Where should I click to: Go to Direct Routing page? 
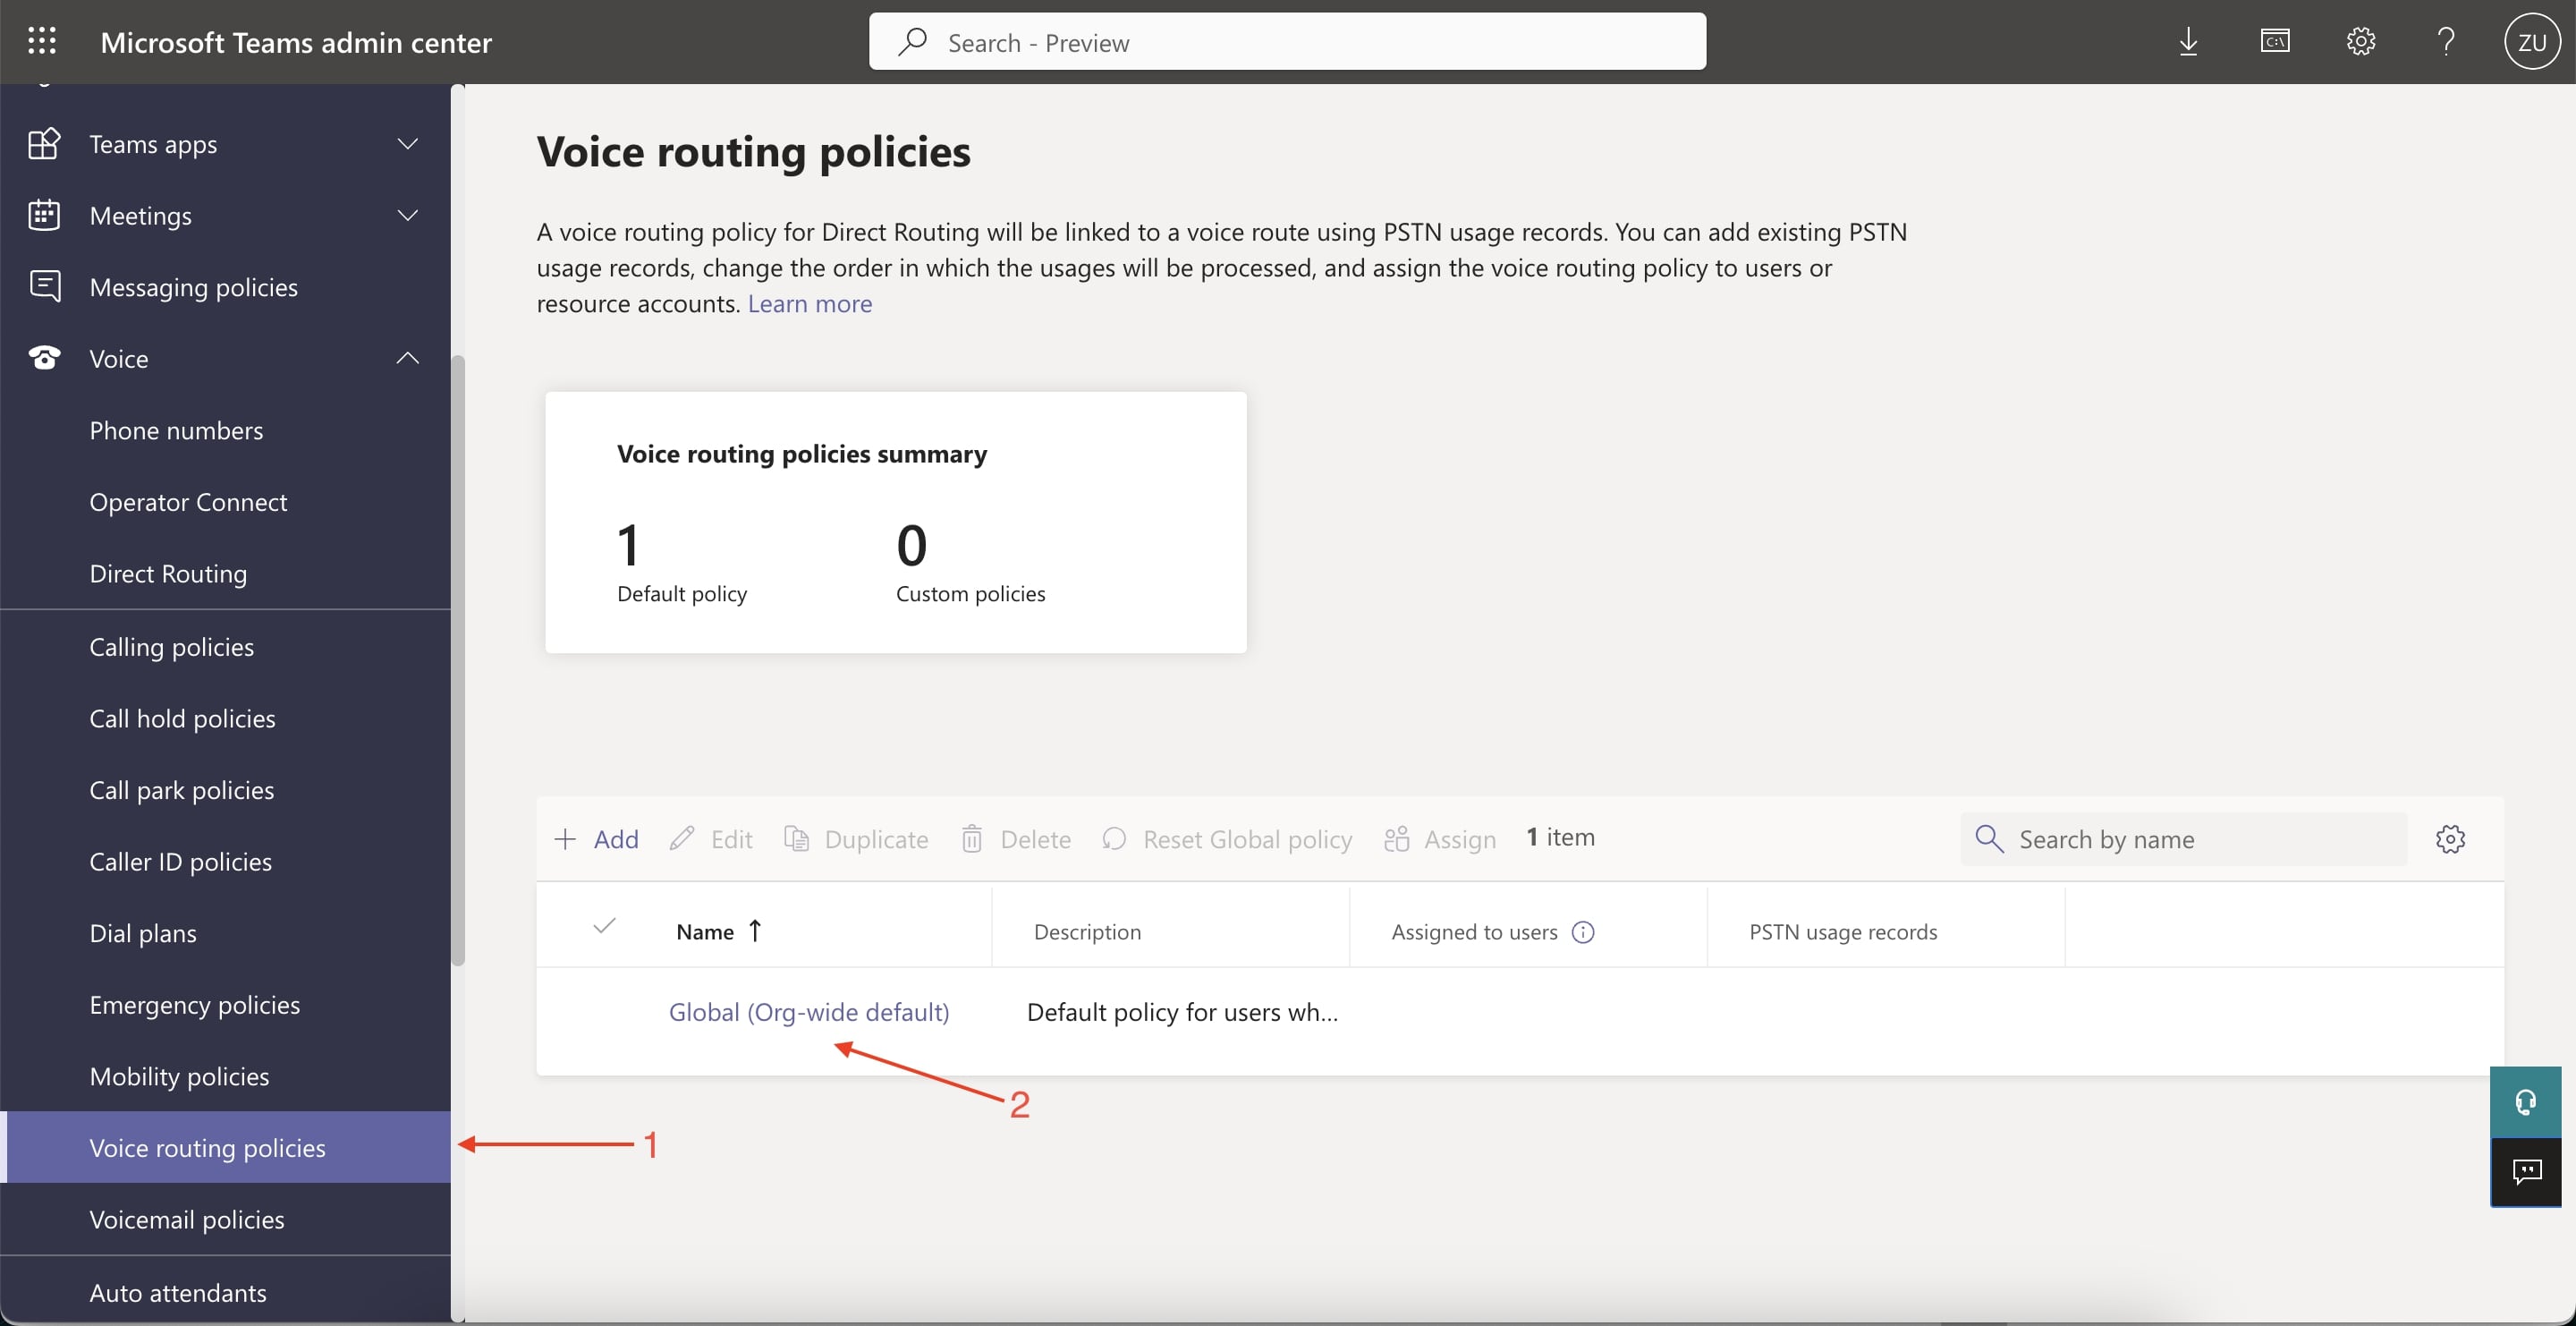[x=168, y=573]
